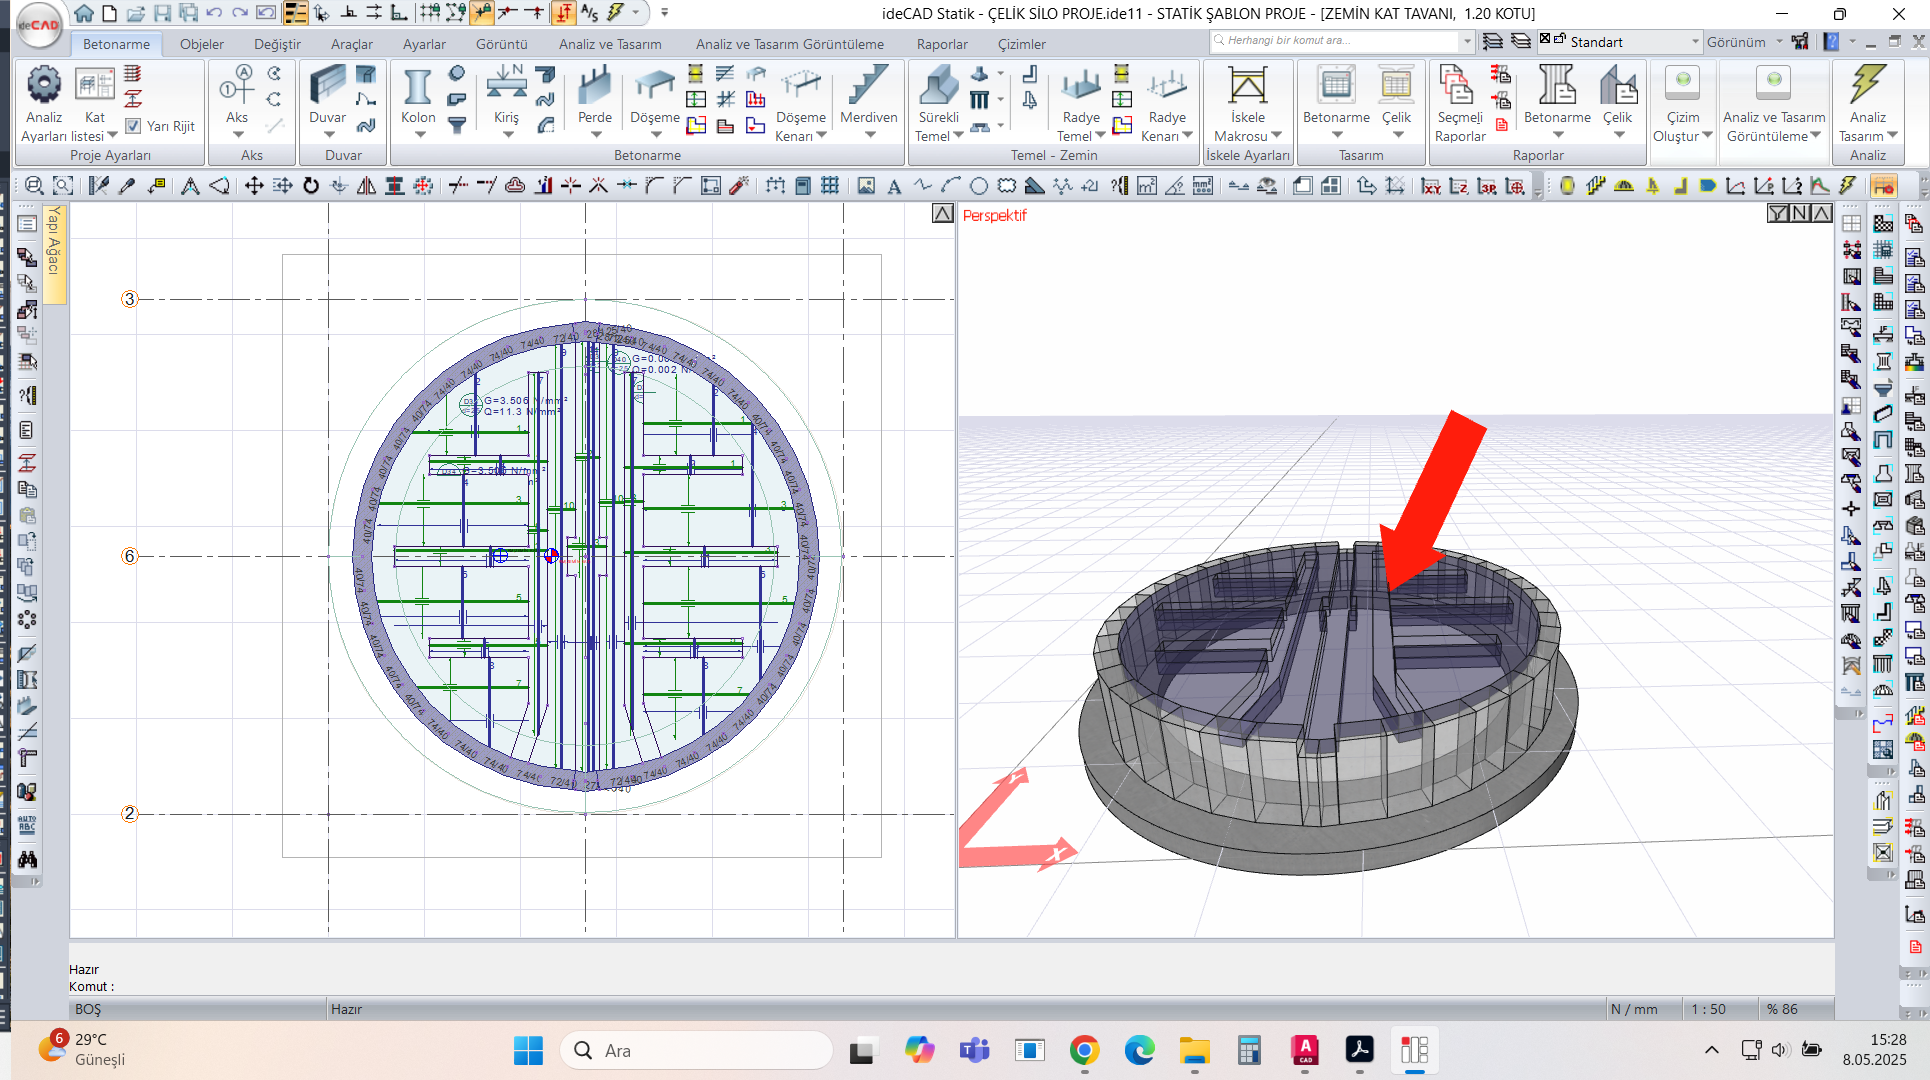
Task: Click the Komut command line area
Action: [x=950, y=986]
